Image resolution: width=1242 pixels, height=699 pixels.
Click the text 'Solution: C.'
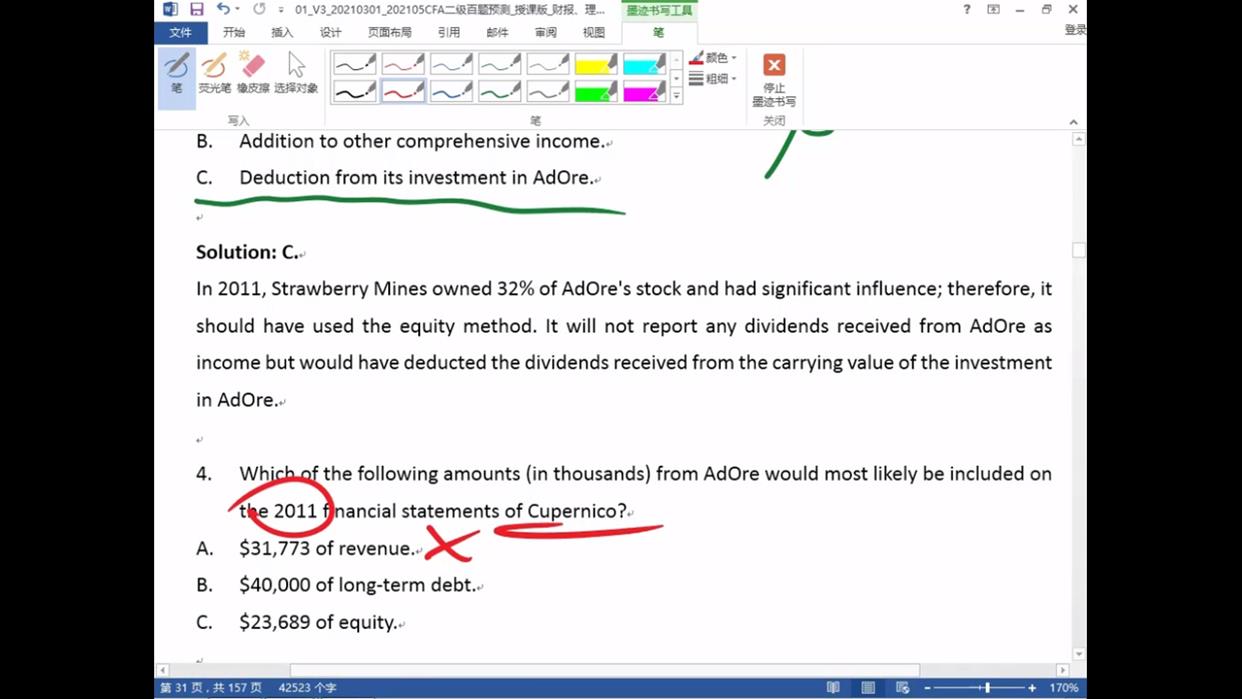tap(247, 252)
